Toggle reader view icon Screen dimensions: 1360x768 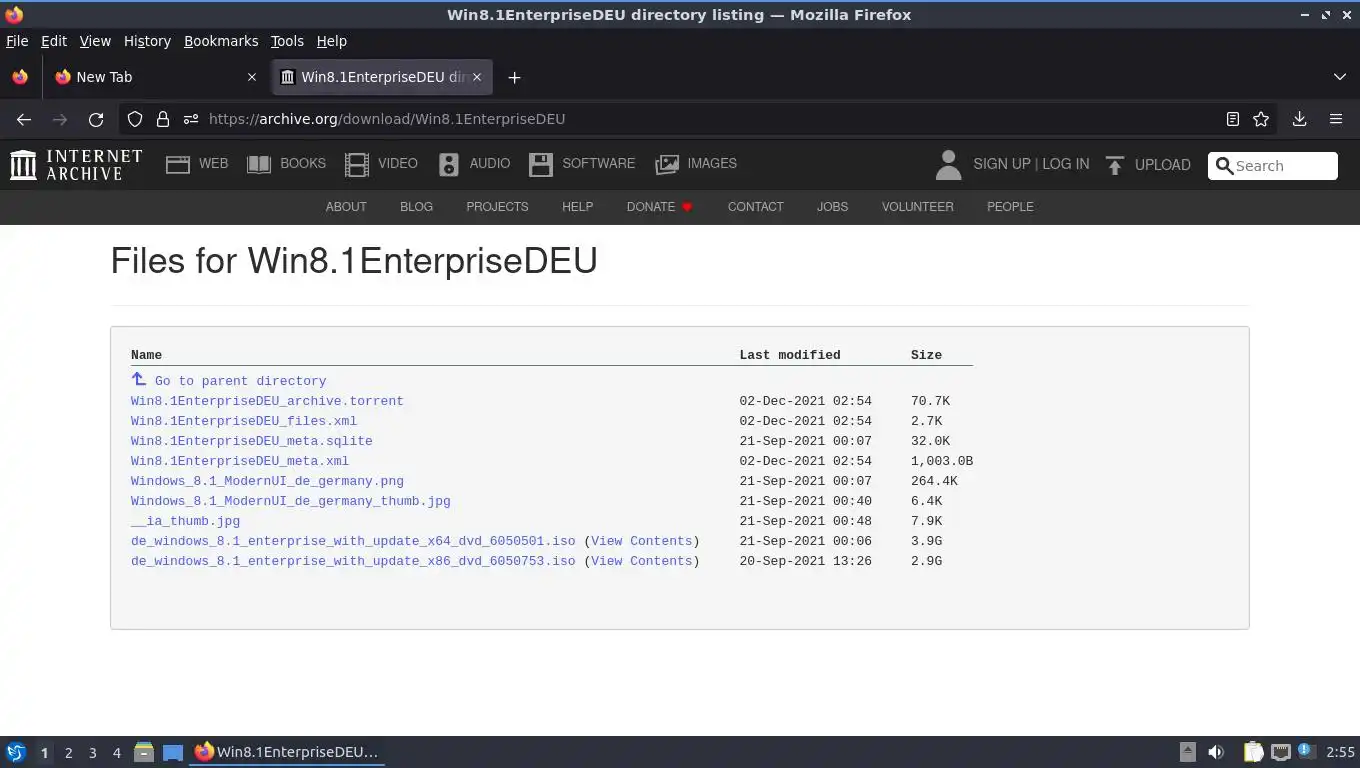[1233, 119]
